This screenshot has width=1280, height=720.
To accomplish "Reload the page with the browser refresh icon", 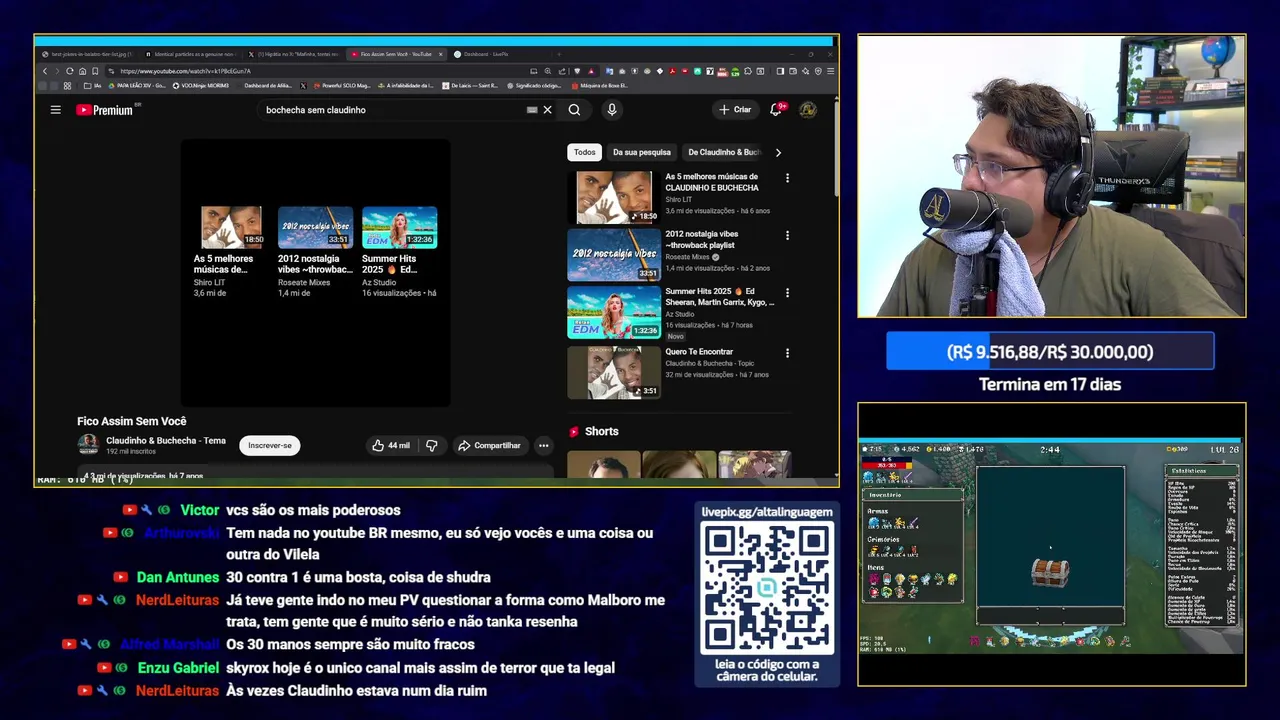I will click(69, 71).
